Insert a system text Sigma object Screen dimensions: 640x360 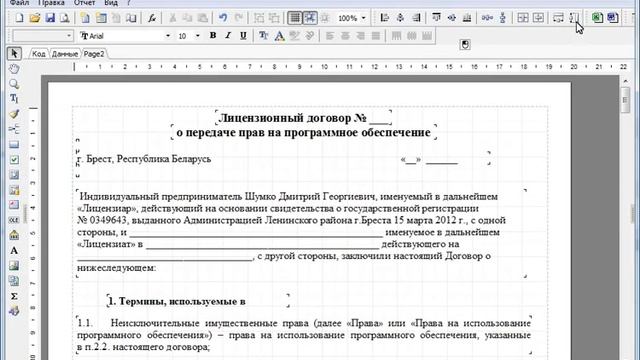click(x=14, y=296)
